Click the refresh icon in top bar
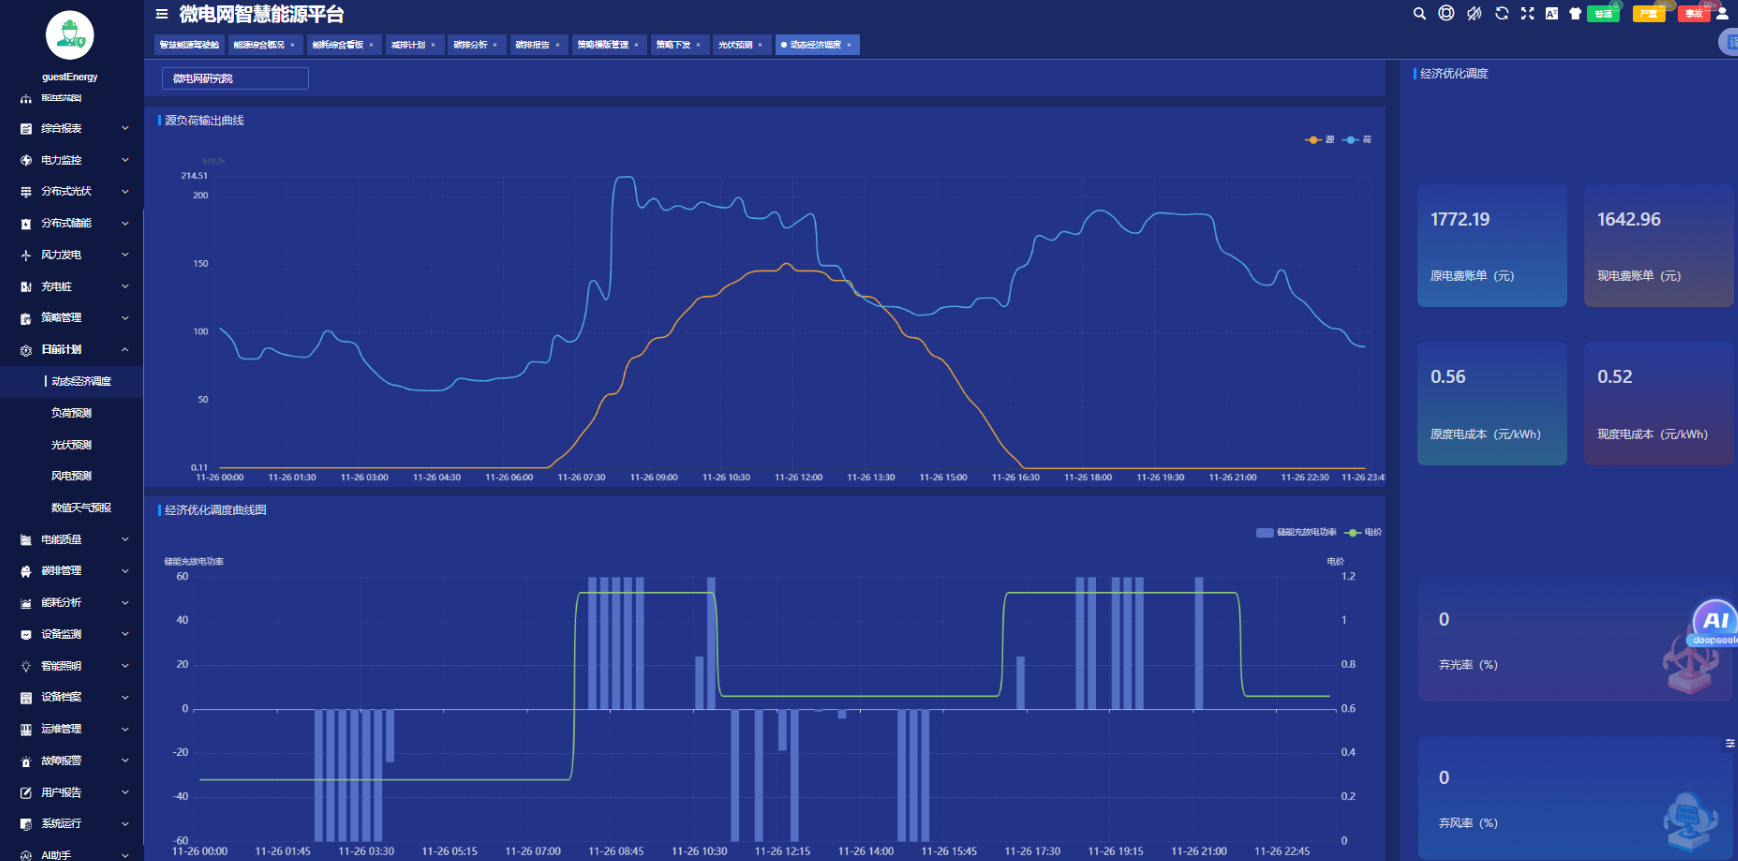 pos(1501,14)
